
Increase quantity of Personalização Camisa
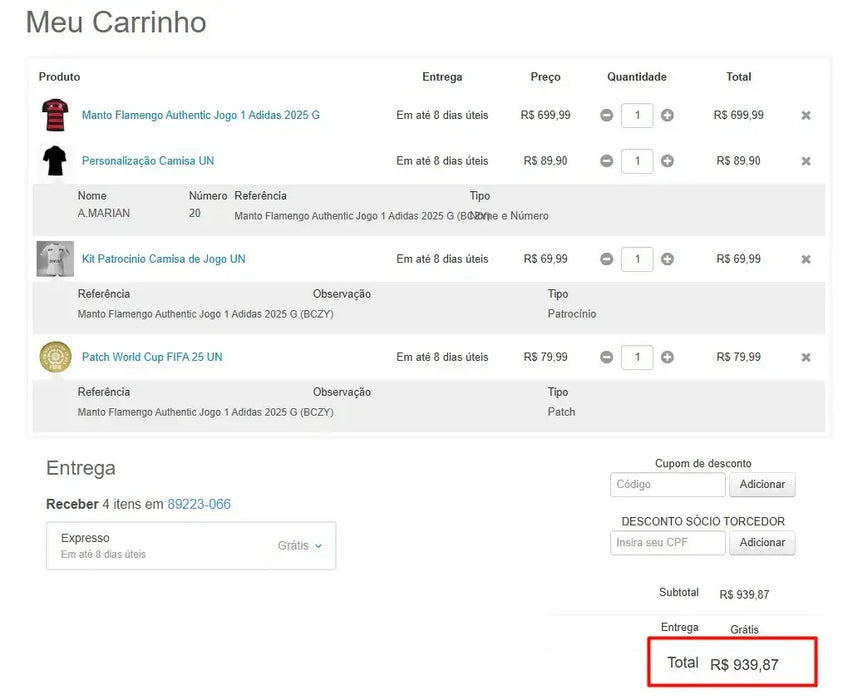click(x=667, y=161)
